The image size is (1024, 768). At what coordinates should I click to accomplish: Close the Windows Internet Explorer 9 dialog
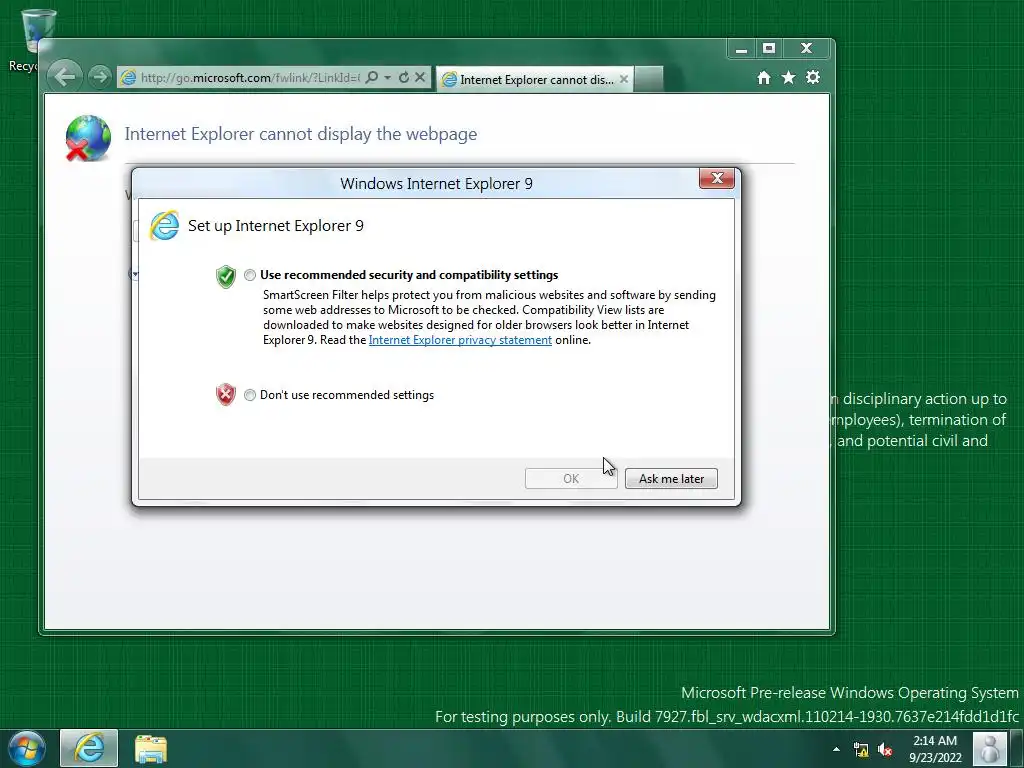click(716, 178)
